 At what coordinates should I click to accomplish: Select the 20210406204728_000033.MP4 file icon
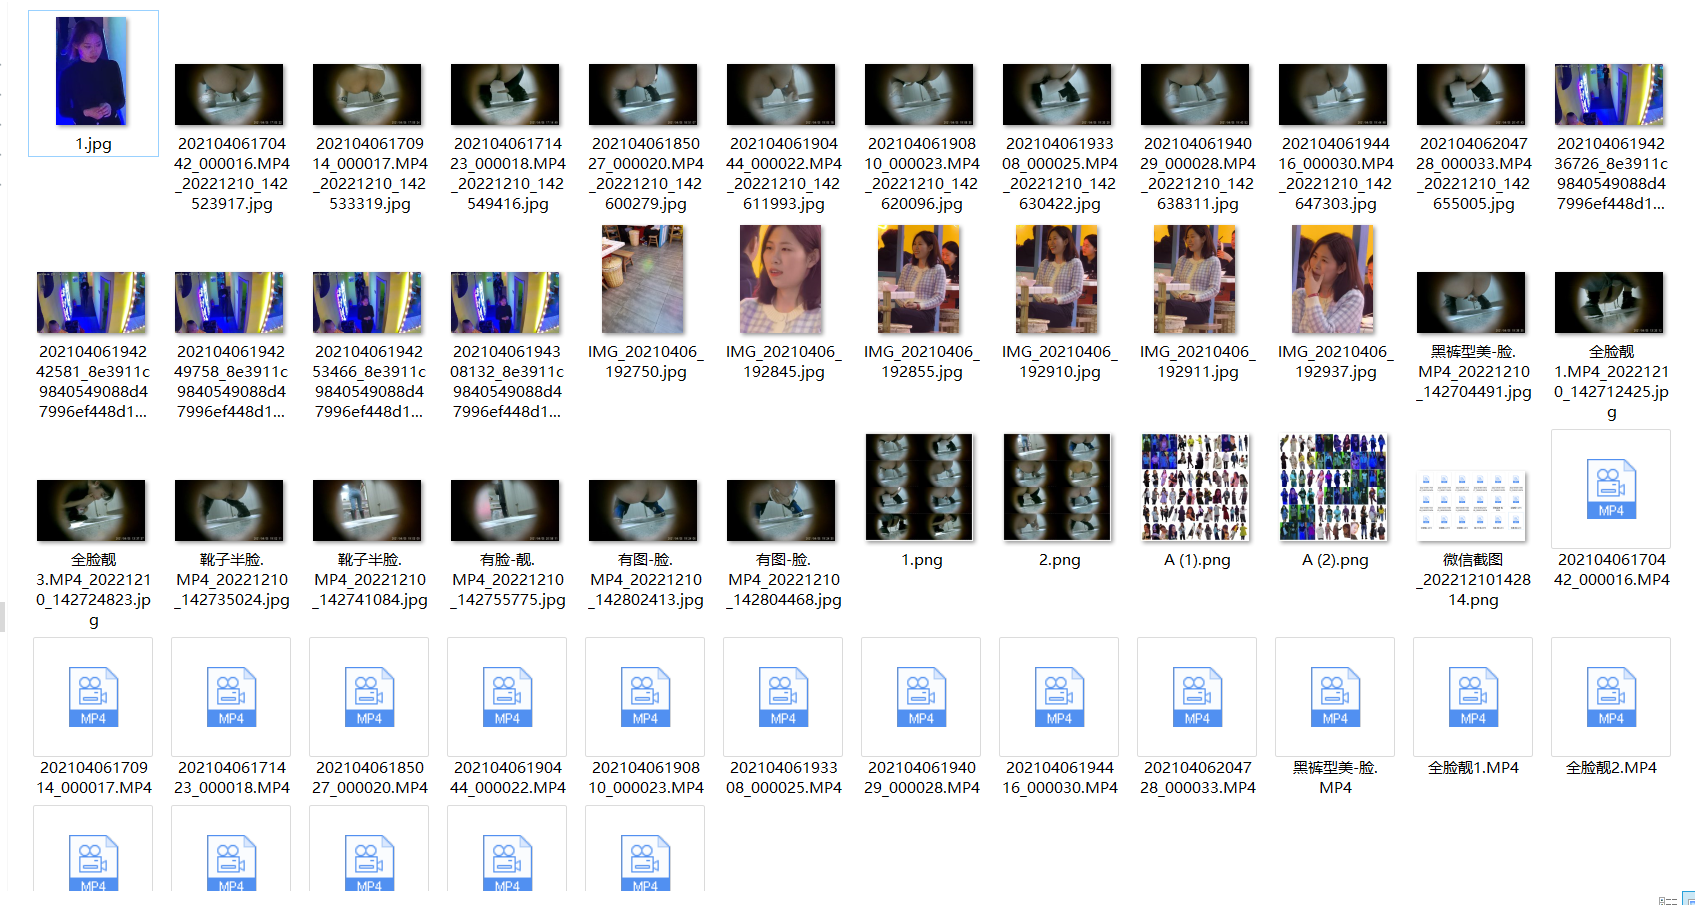[1196, 697]
